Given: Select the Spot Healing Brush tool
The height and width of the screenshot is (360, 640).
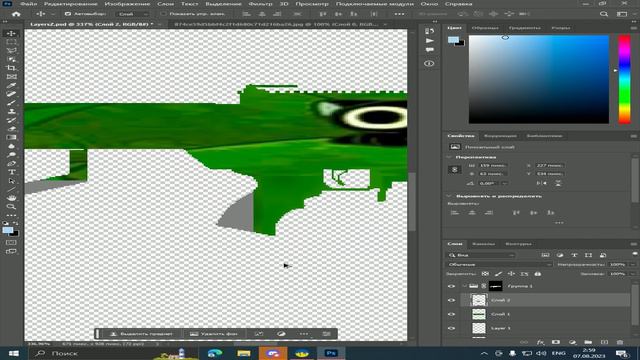Looking at the screenshot, I should (11, 94).
